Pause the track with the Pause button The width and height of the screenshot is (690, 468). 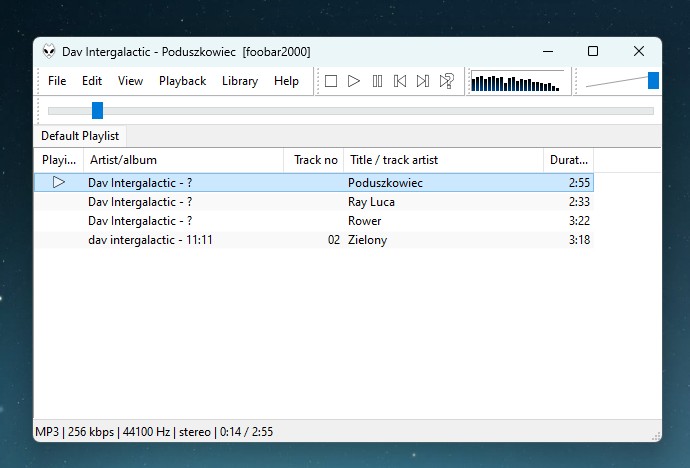pos(377,81)
